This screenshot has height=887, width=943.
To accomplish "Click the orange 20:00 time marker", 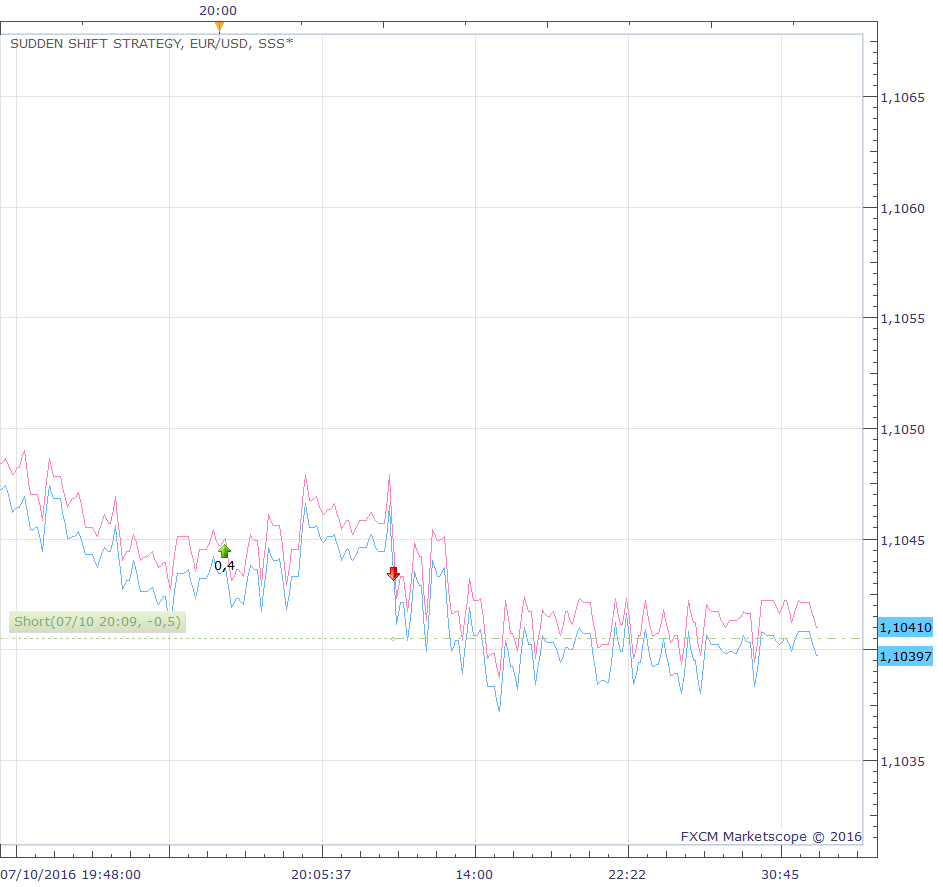I will click(x=220, y=26).
